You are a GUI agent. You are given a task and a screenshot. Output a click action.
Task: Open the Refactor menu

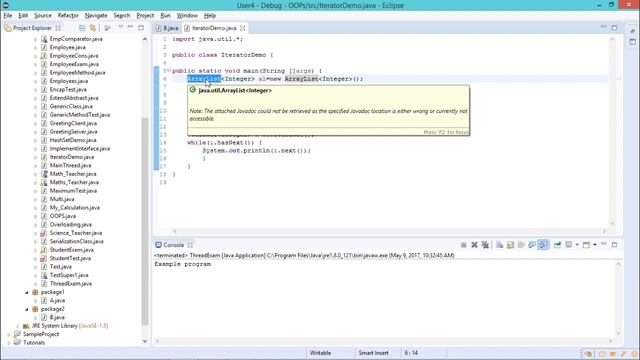(68, 16)
